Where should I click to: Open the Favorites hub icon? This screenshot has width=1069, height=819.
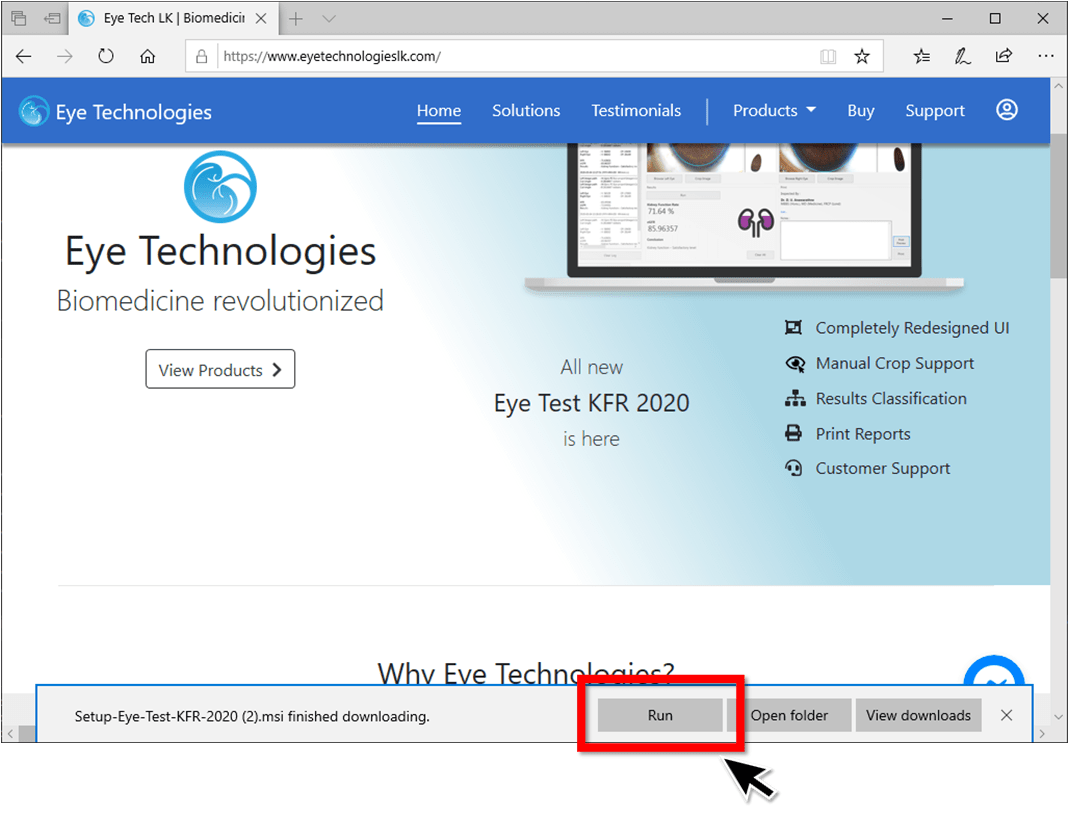922,57
